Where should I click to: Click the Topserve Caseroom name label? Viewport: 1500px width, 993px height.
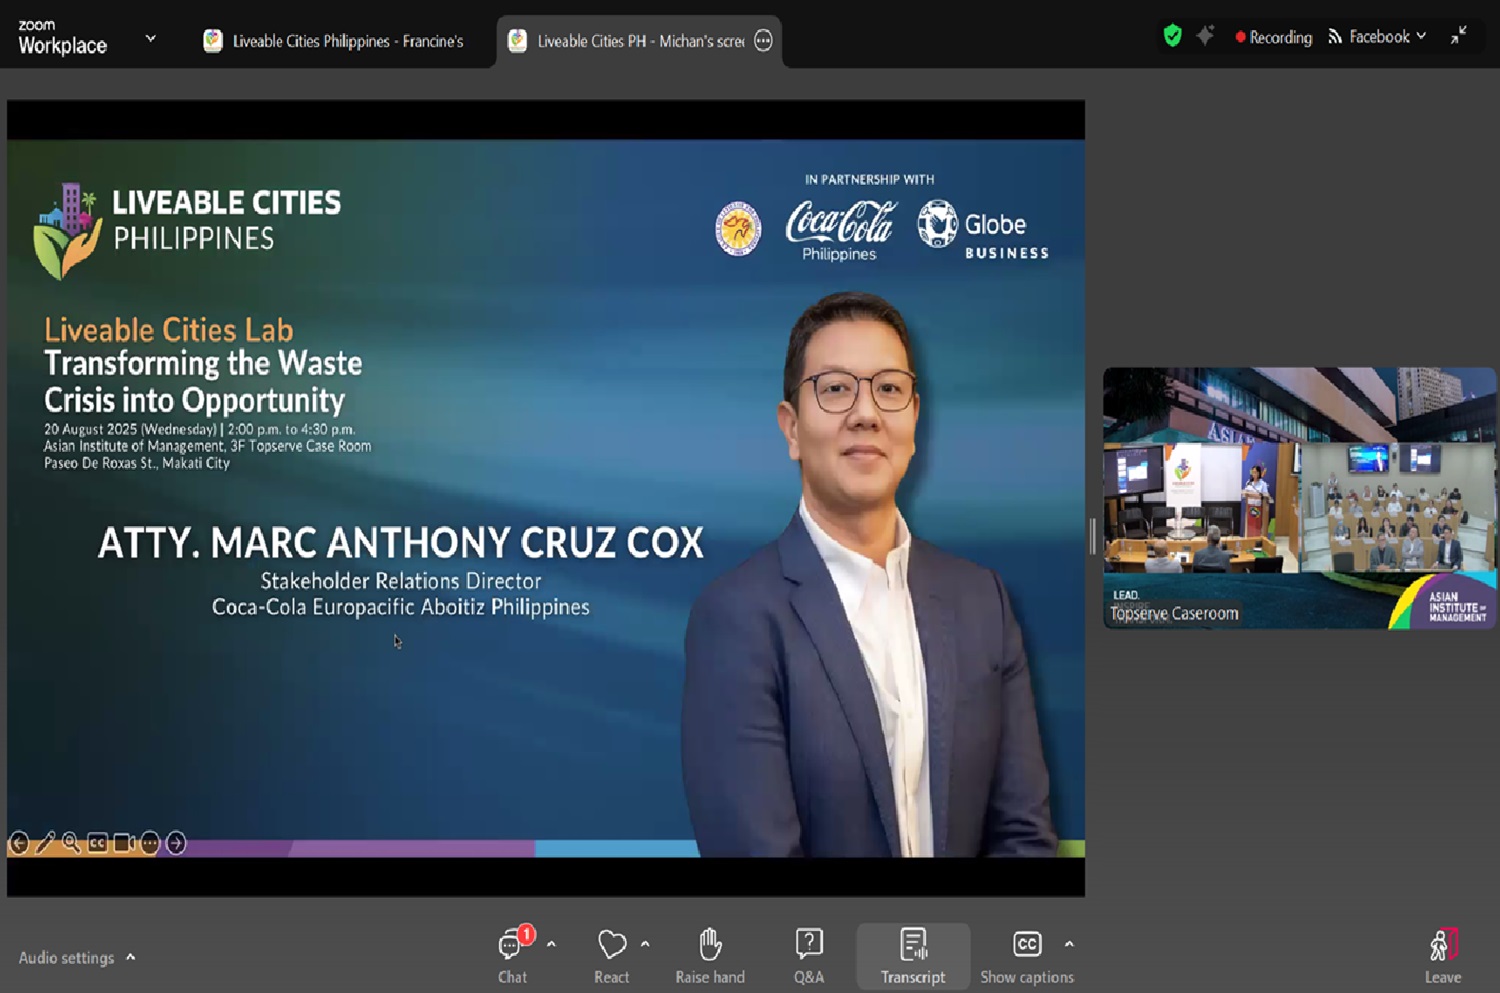[1174, 613]
